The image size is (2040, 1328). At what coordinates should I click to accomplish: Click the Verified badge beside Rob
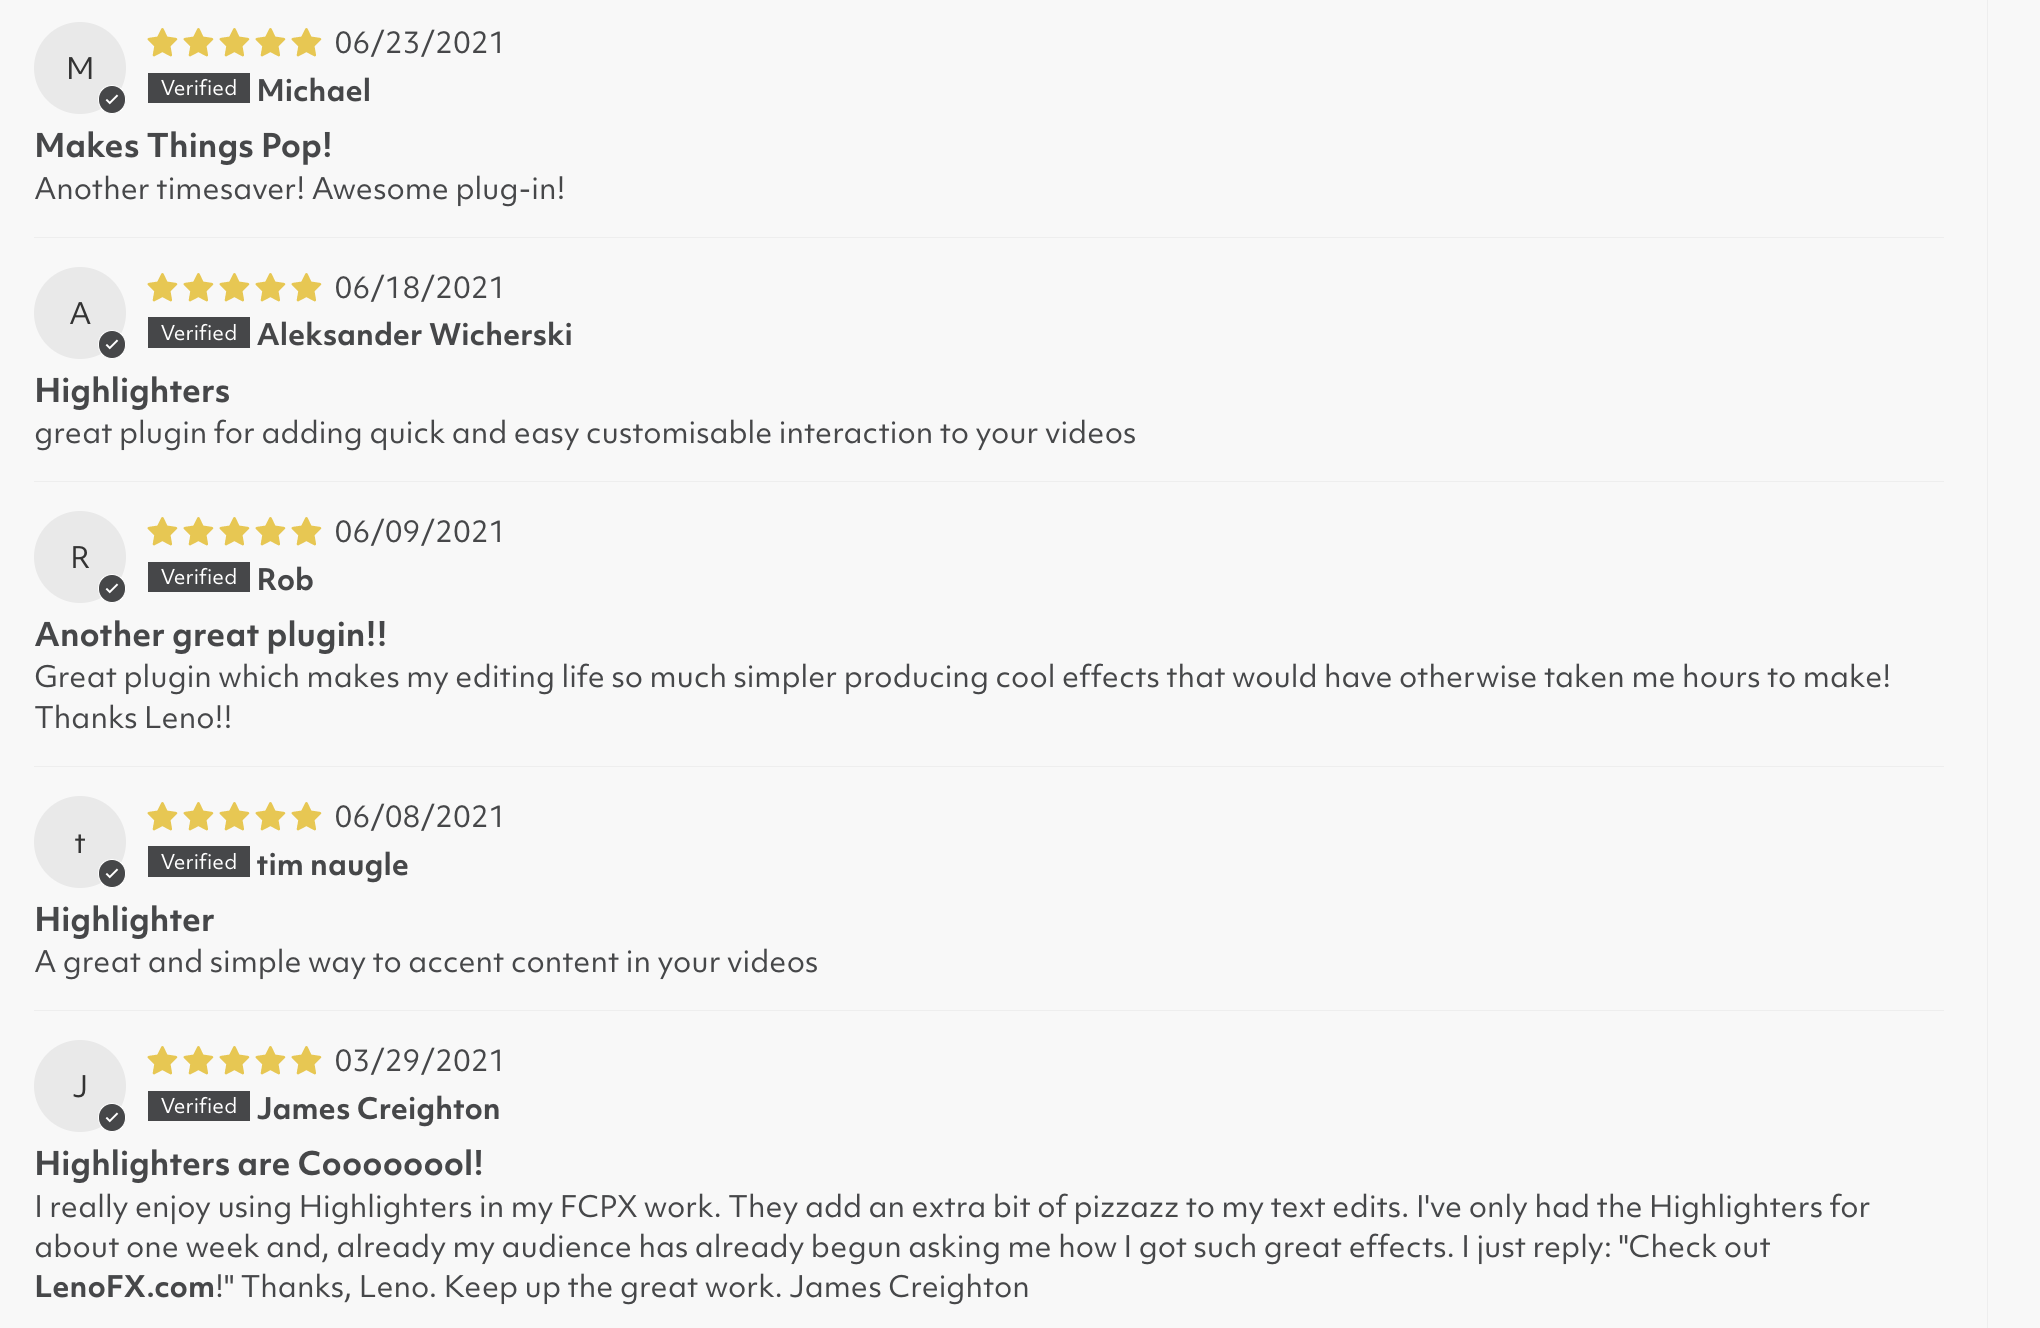(x=198, y=577)
